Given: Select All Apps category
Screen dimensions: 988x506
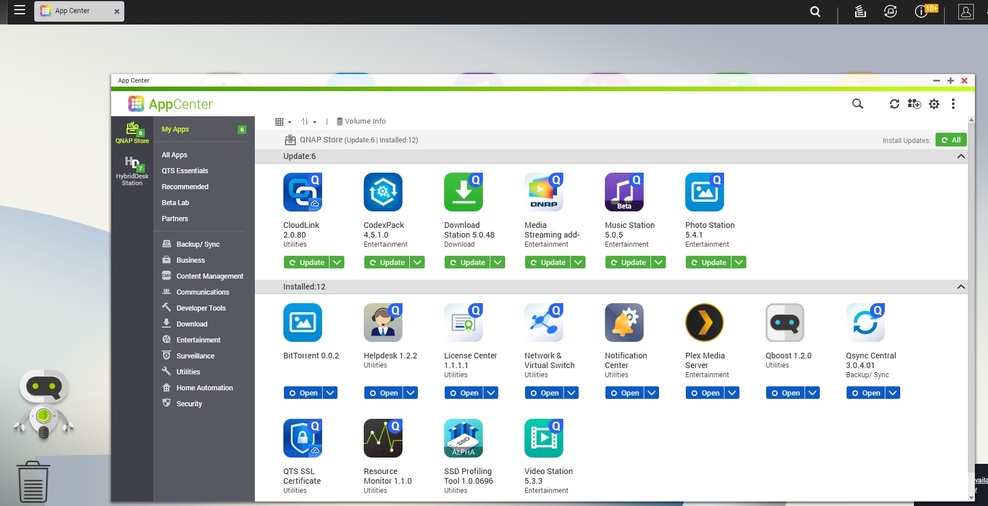Looking at the screenshot, I should (175, 155).
